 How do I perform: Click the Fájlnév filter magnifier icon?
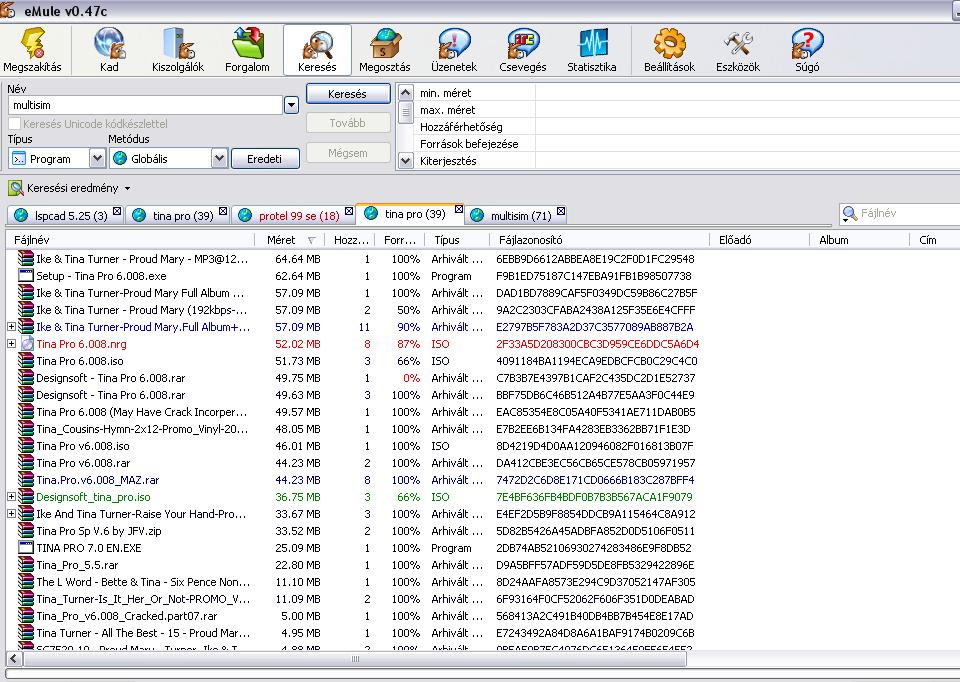click(x=849, y=214)
